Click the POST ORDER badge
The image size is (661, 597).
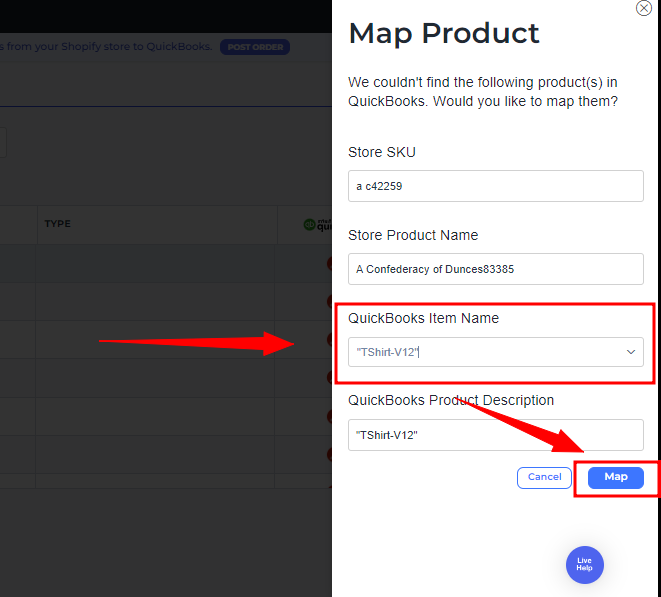point(255,47)
